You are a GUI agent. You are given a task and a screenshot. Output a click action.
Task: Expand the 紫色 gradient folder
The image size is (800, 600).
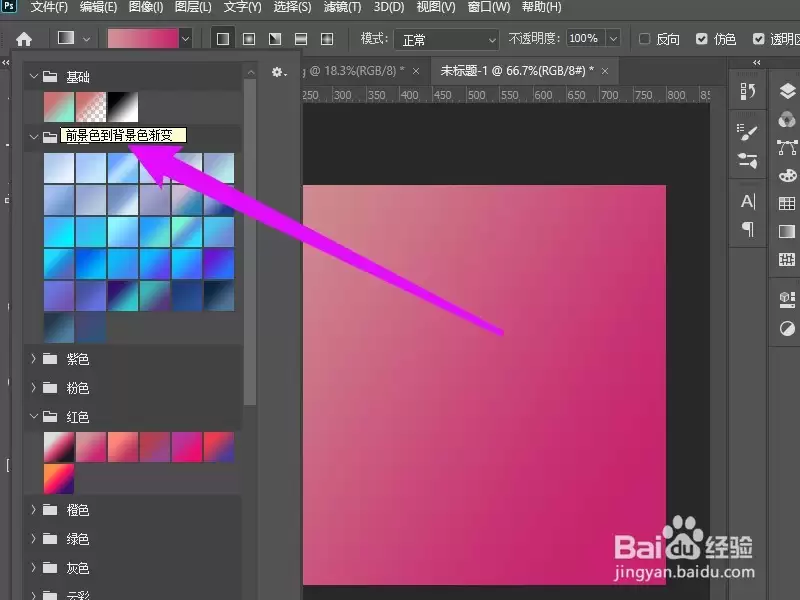34,359
